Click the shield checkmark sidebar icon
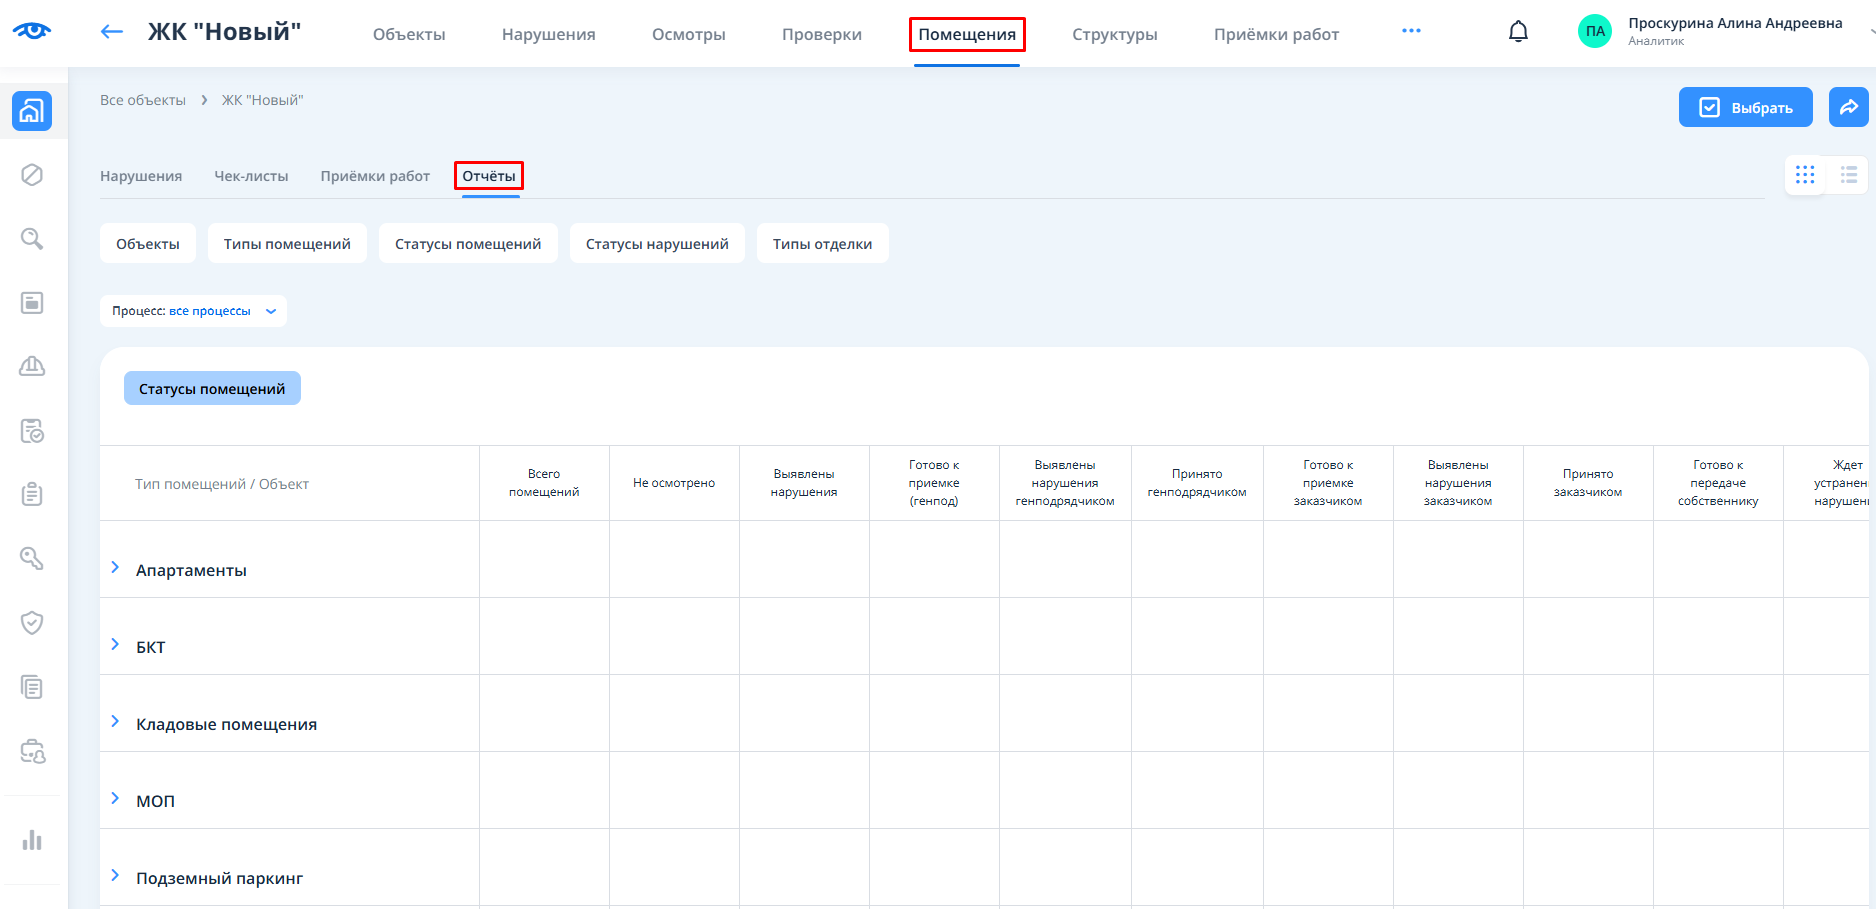This screenshot has height=909, width=1876. [32, 623]
